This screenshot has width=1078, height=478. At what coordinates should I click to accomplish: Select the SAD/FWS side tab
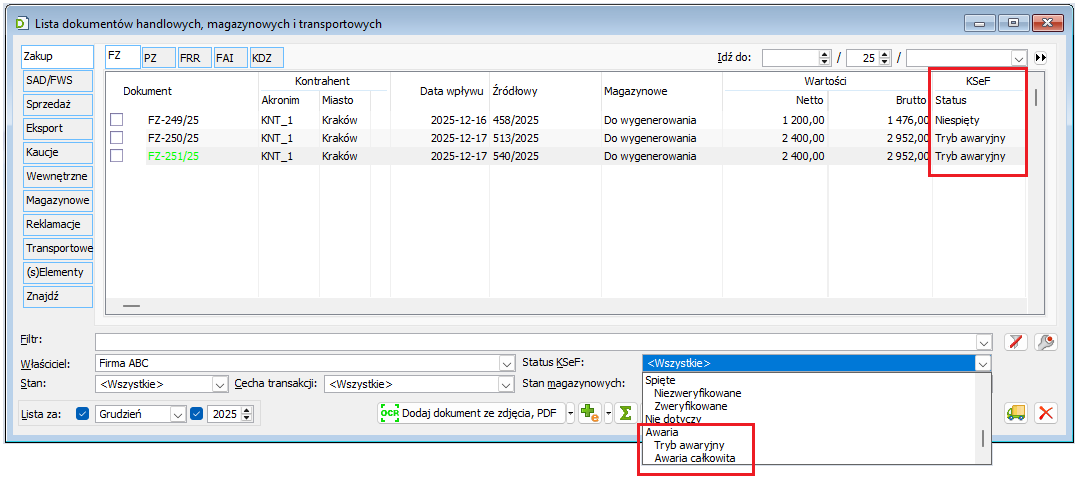(57, 80)
